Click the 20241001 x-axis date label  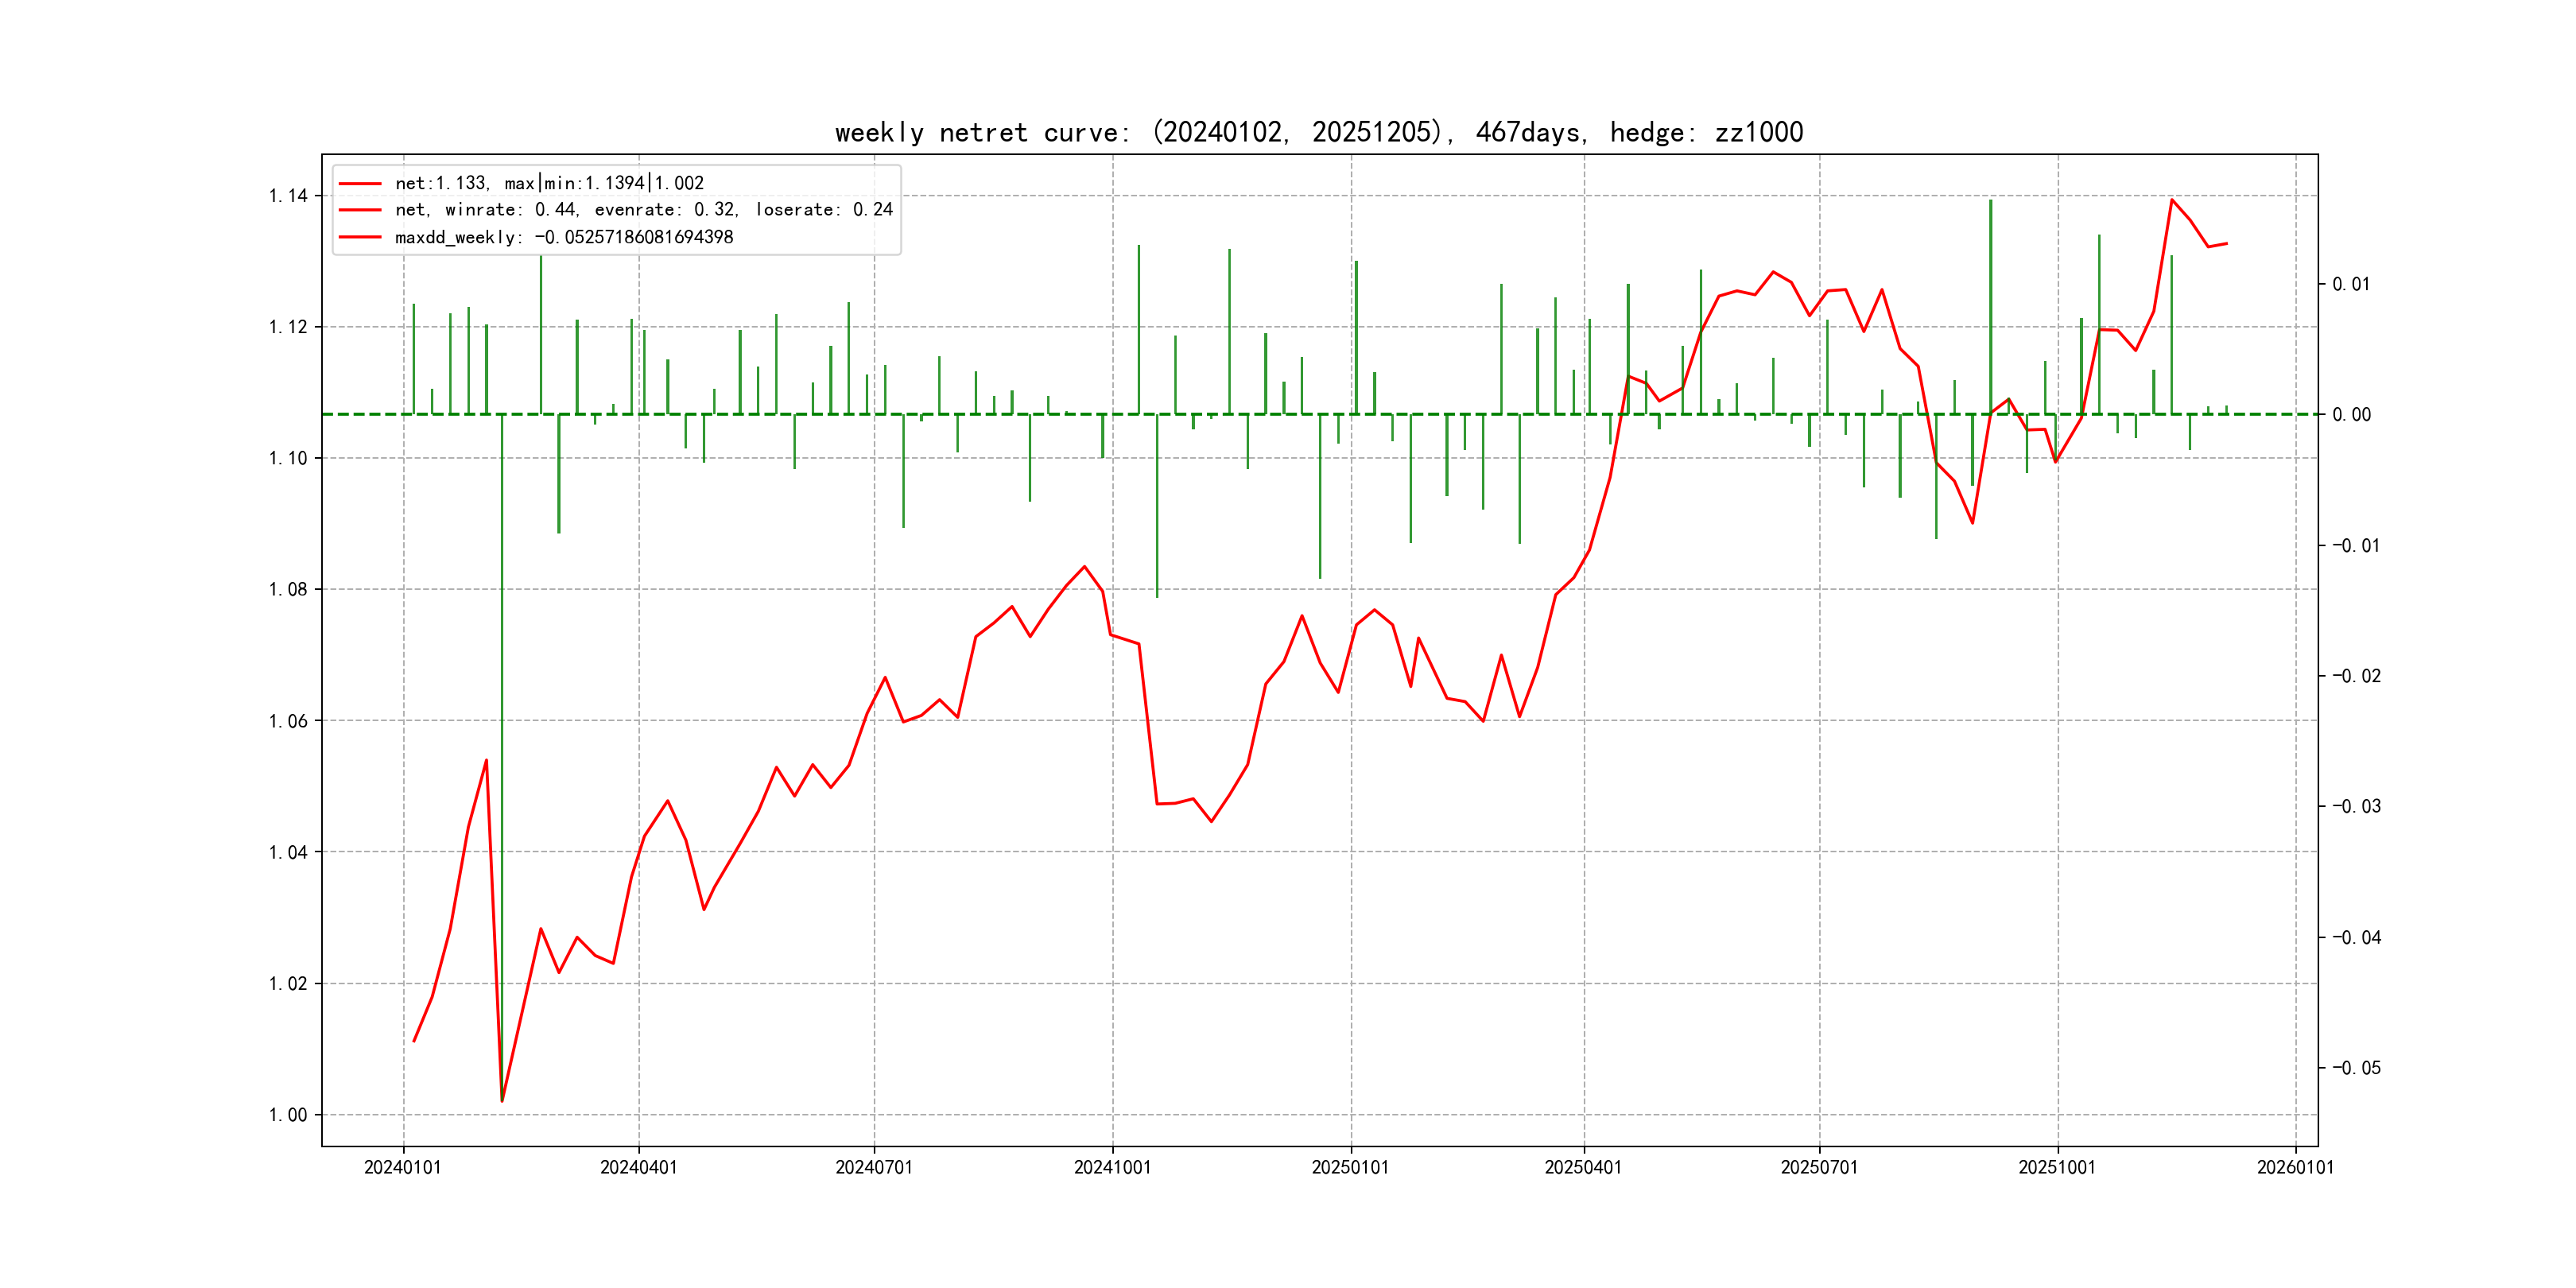[1112, 1168]
